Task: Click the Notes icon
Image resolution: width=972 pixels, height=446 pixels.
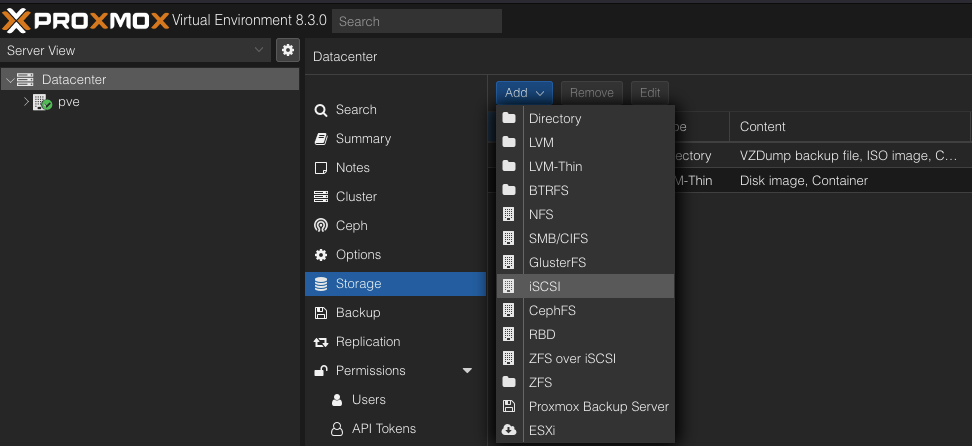Action: pos(320,168)
